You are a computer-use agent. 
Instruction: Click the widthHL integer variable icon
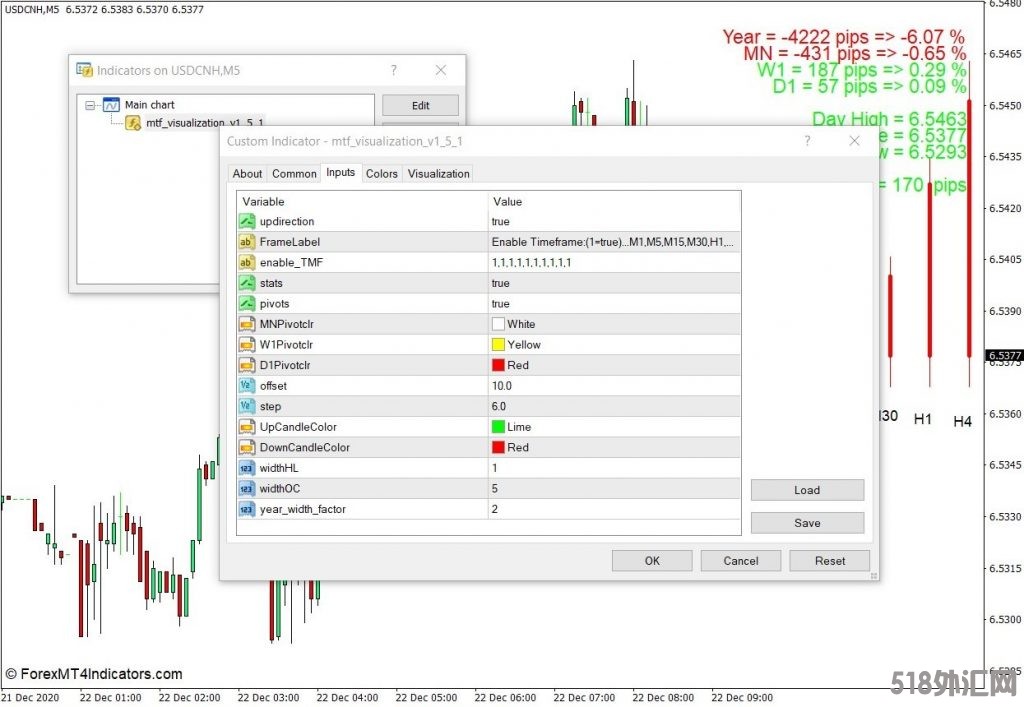click(x=247, y=468)
